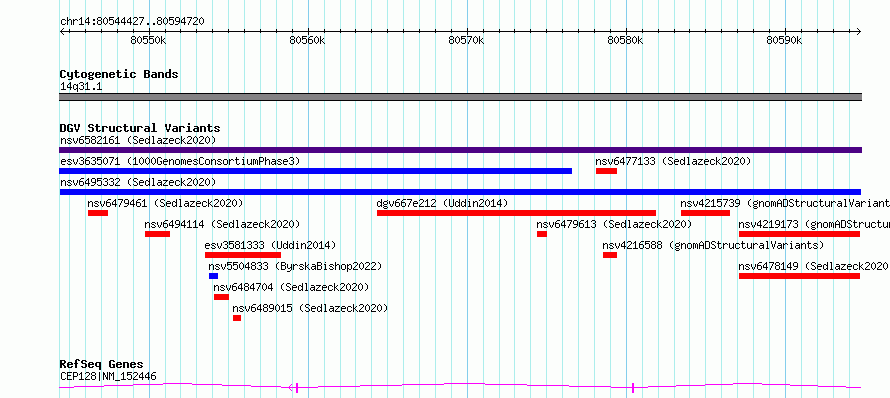Click the nsv6489015 small red bar
This screenshot has width=890, height=398.
click(237, 318)
